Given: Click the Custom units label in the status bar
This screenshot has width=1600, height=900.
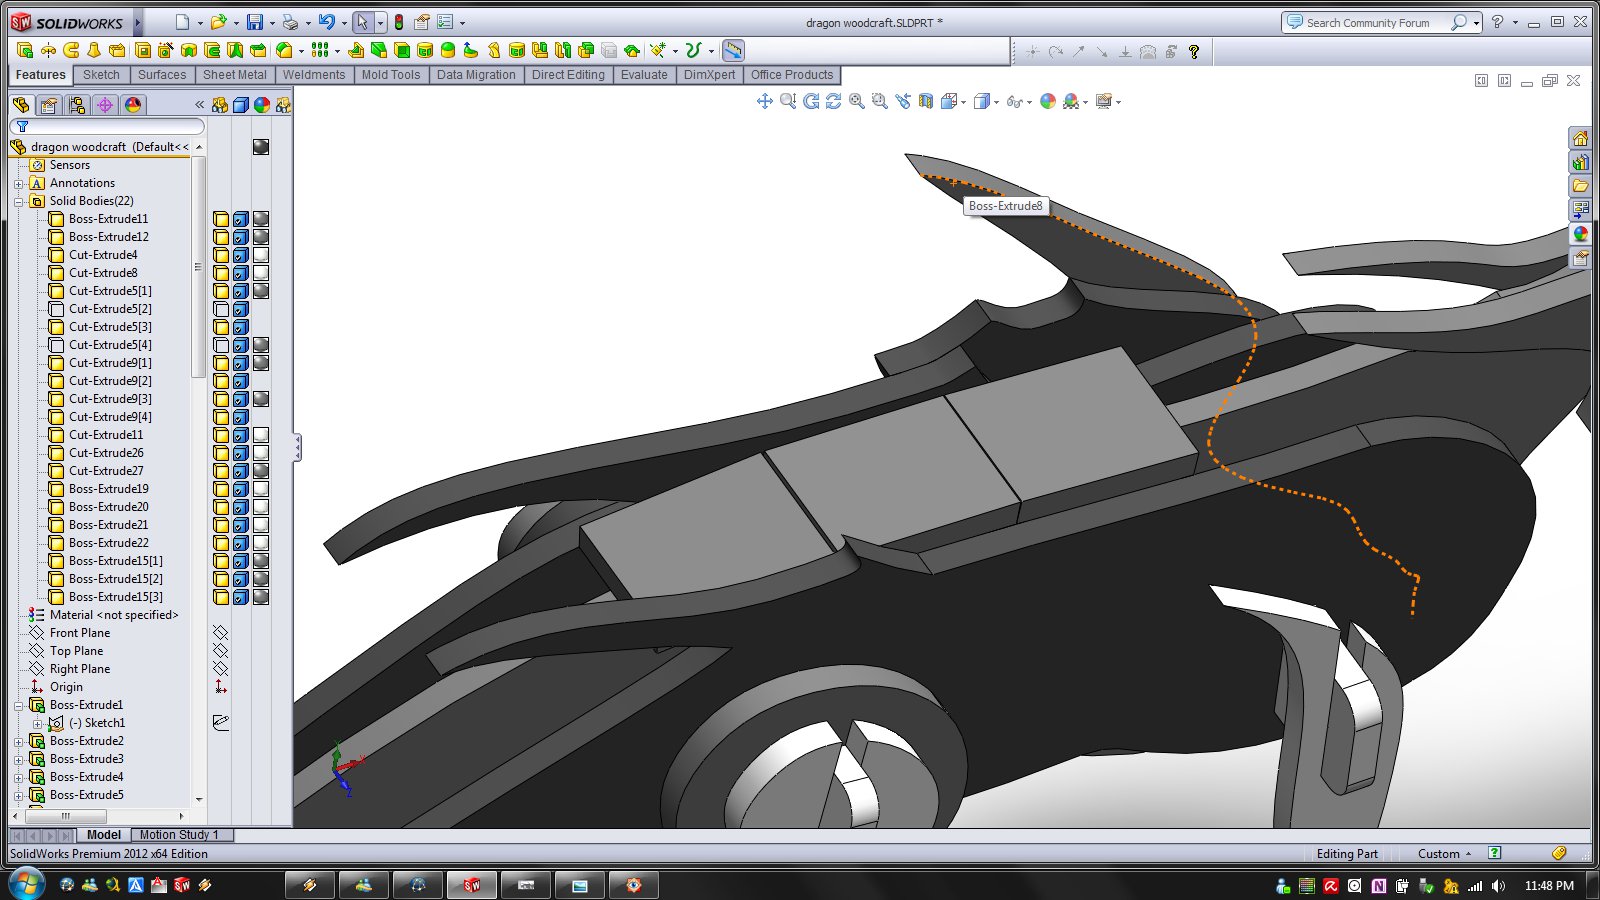Looking at the screenshot, I should tap(1438, 854).
